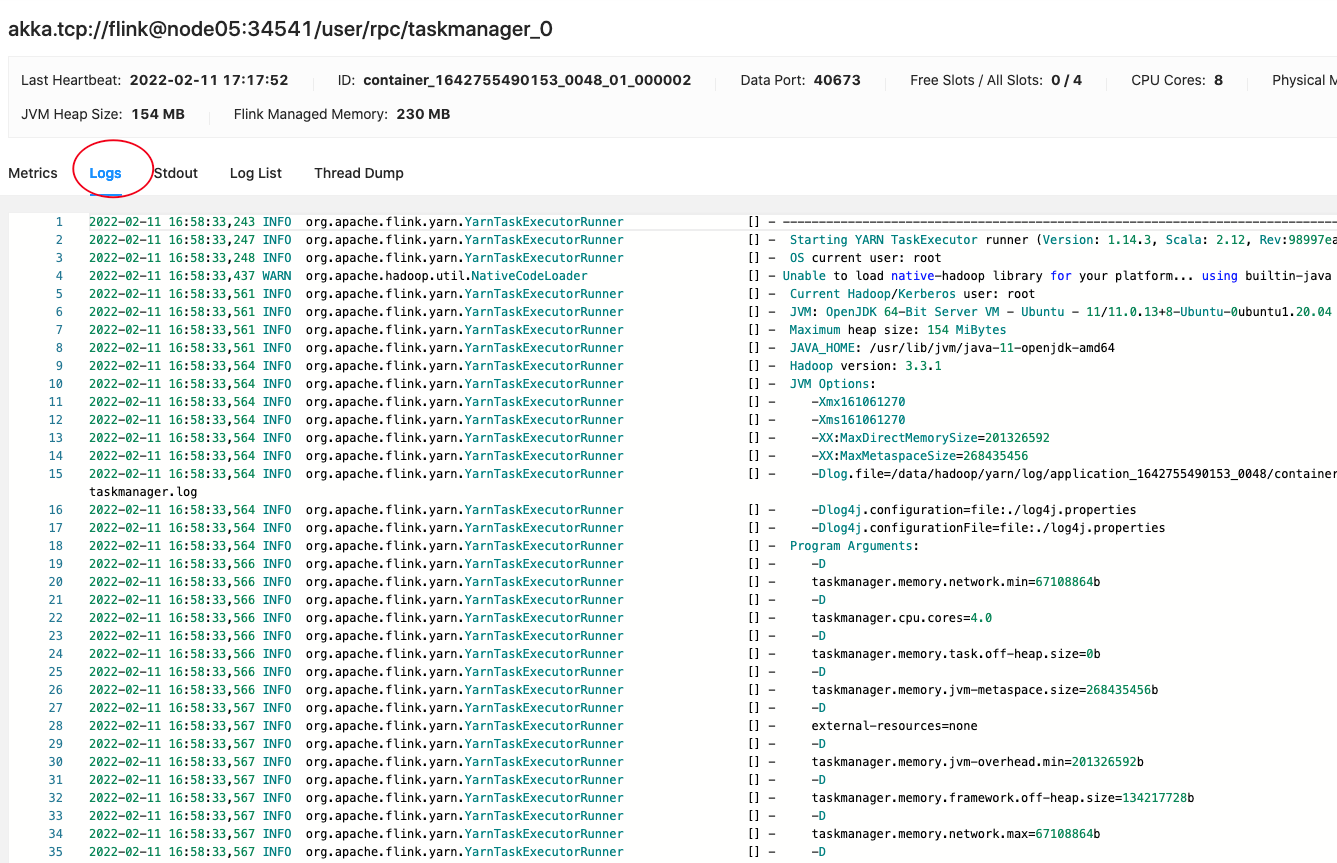This screenshot has height=863, width=1337.
Task: Select container ID container_1642755490153_0048_01_000002
Action: pyautogui.click(x=527, y=80)
